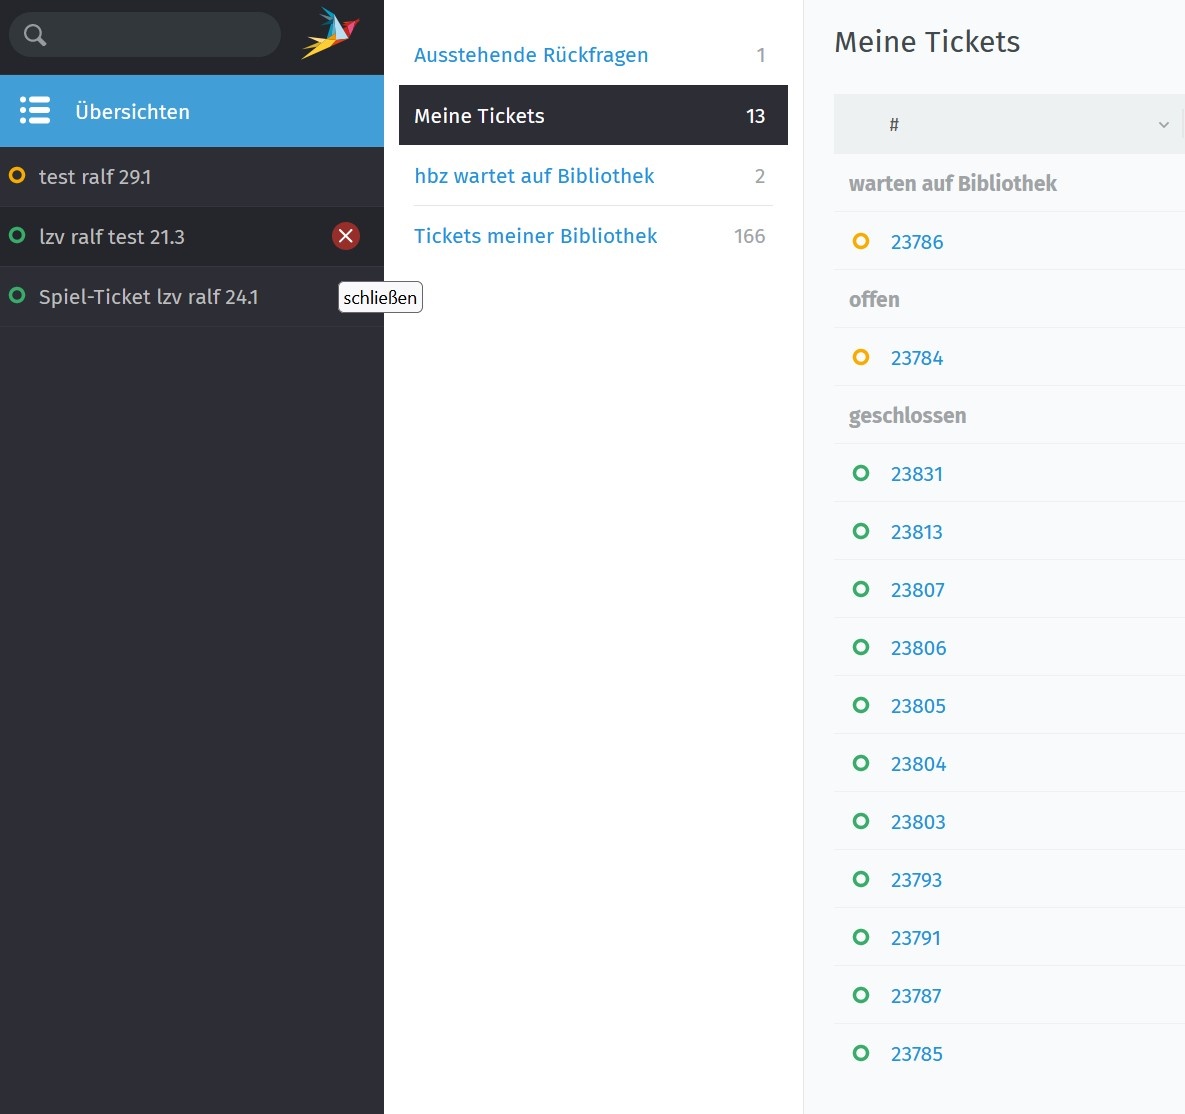Expand the # column sort dropdown arrow

coord(1163,125)
